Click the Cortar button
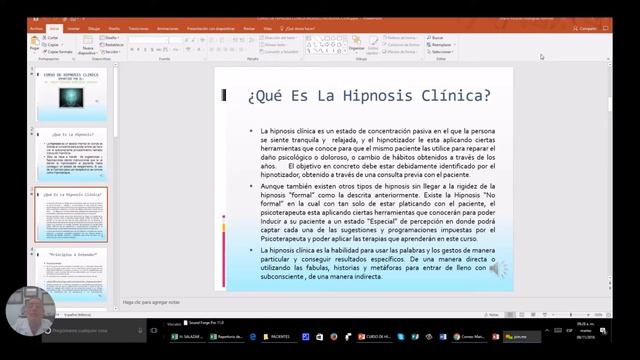Screen dimensions: 640x360 tap(50, 38)
